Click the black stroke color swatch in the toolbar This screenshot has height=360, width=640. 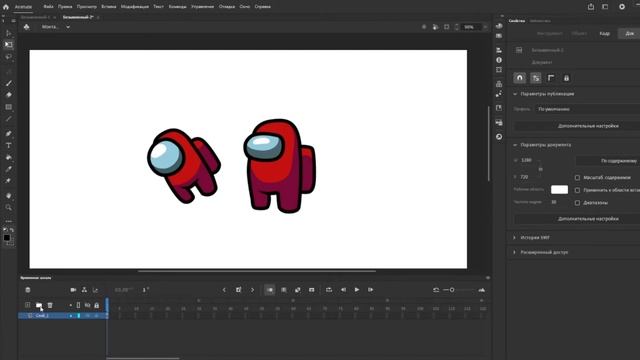click(x=7, y=238)
